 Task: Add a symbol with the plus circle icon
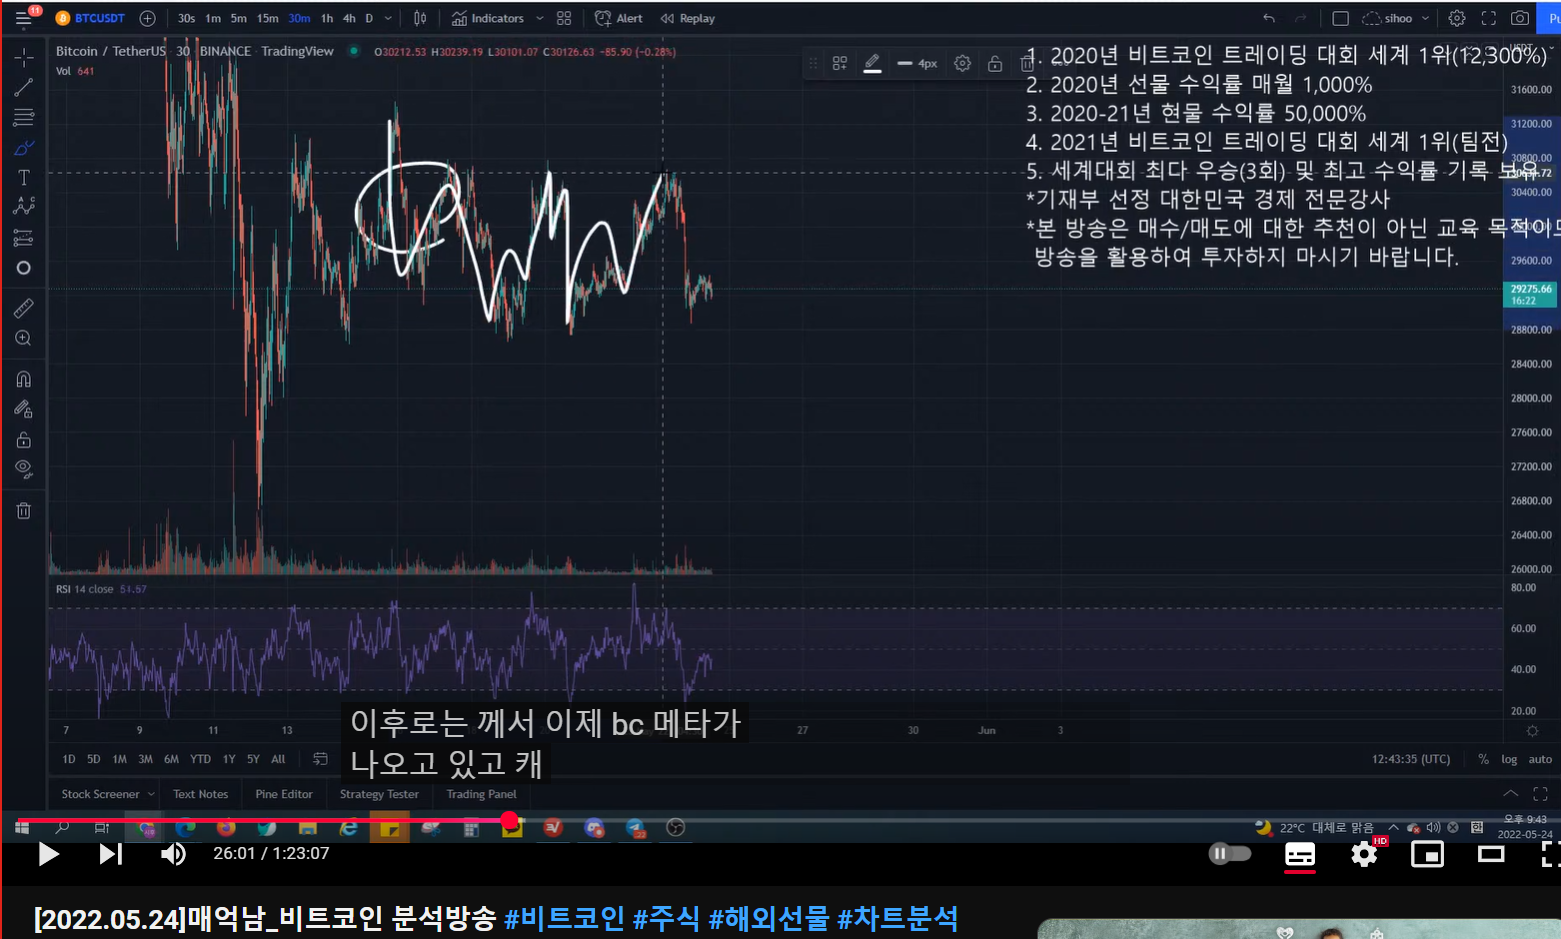click(147, 18)
